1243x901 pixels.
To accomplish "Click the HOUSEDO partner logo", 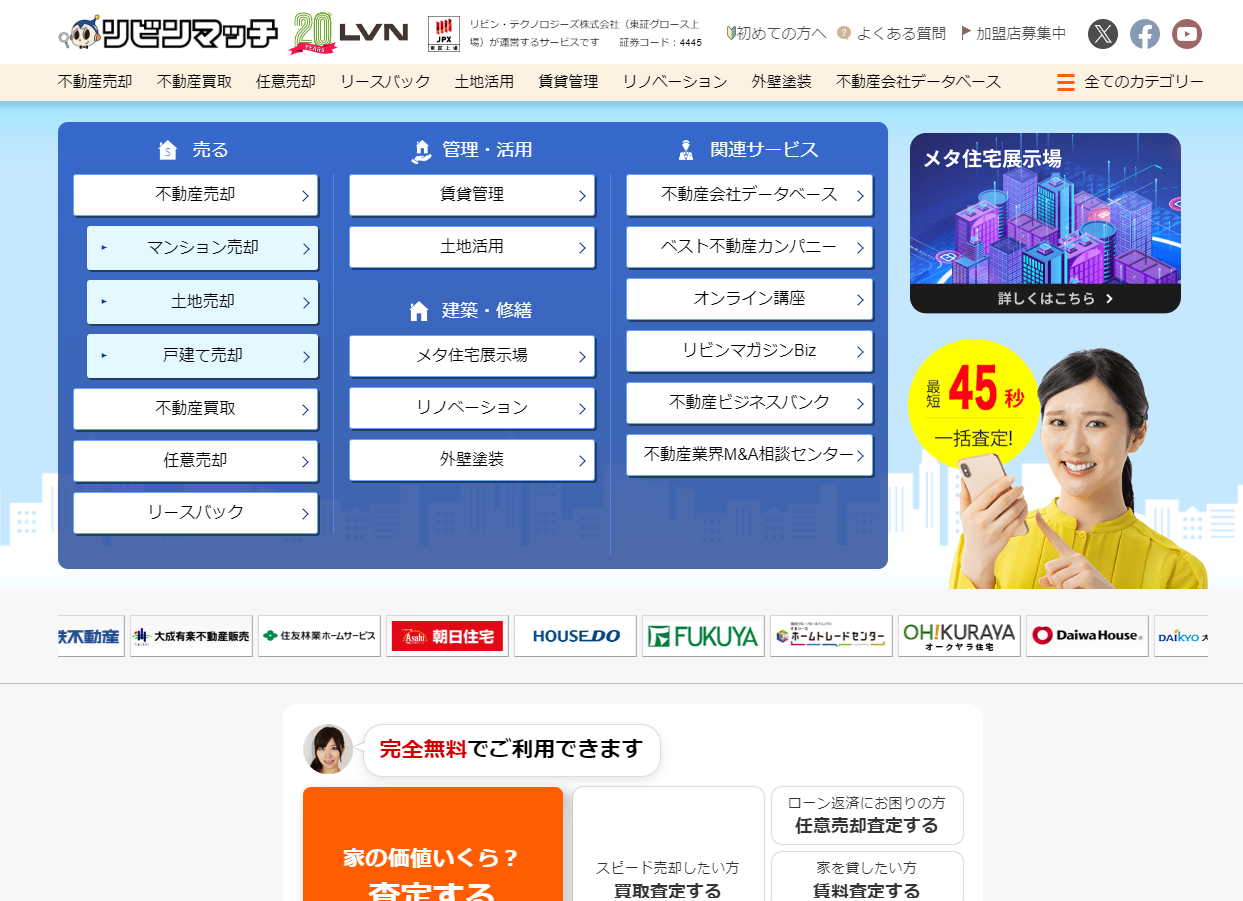I will 575,636.
